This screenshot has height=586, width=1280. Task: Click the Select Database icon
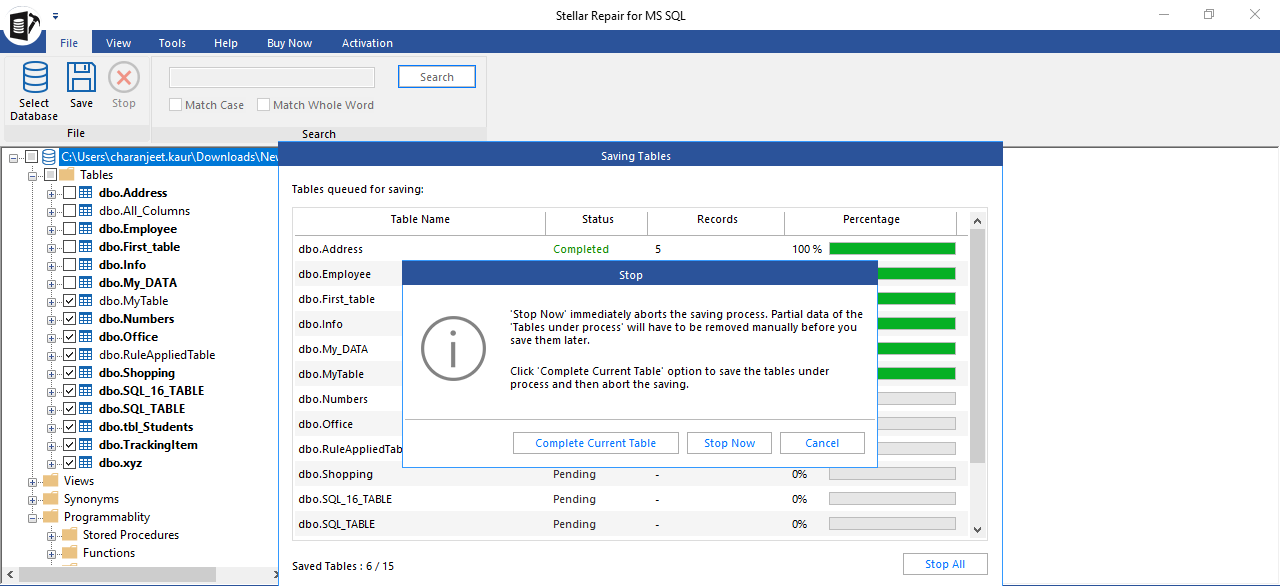(x=34, y=78)
